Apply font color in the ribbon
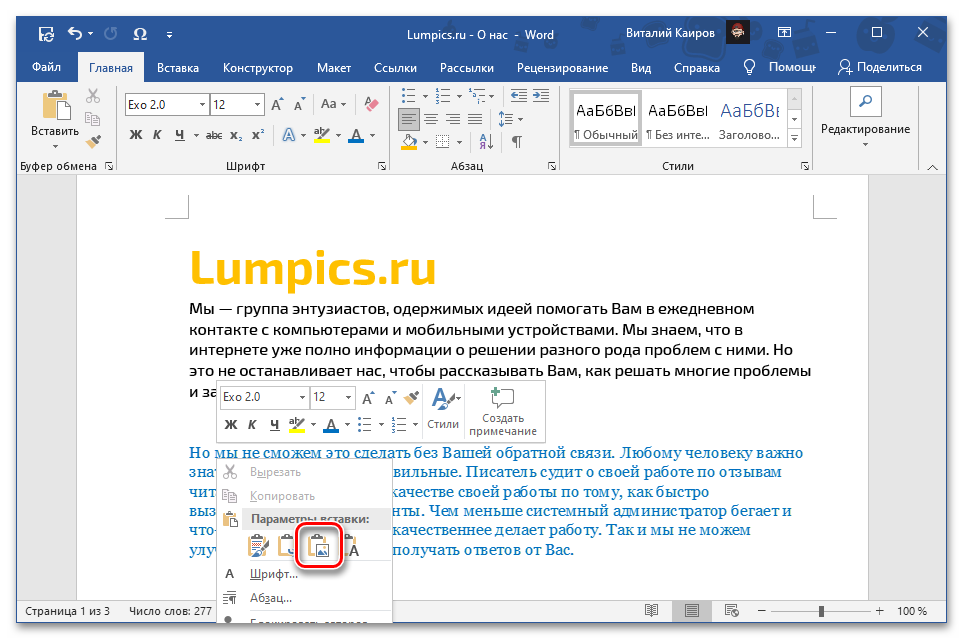 356,135
